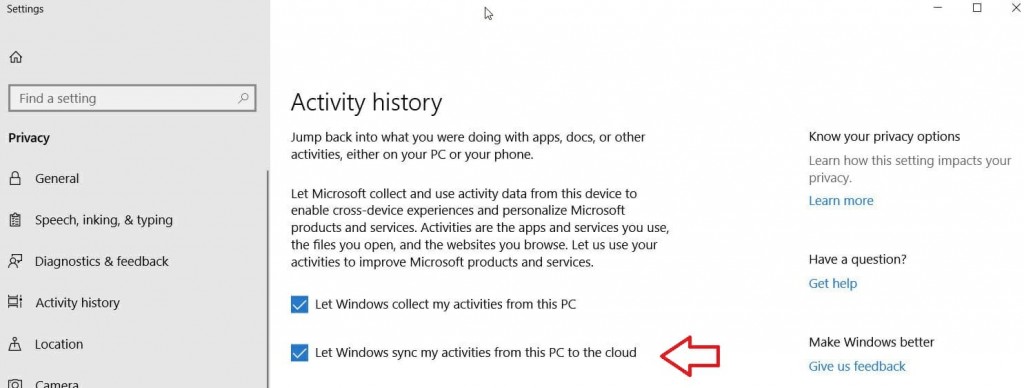
Task: Click Diagnostics & feedback icon
Action: [15, 261]
